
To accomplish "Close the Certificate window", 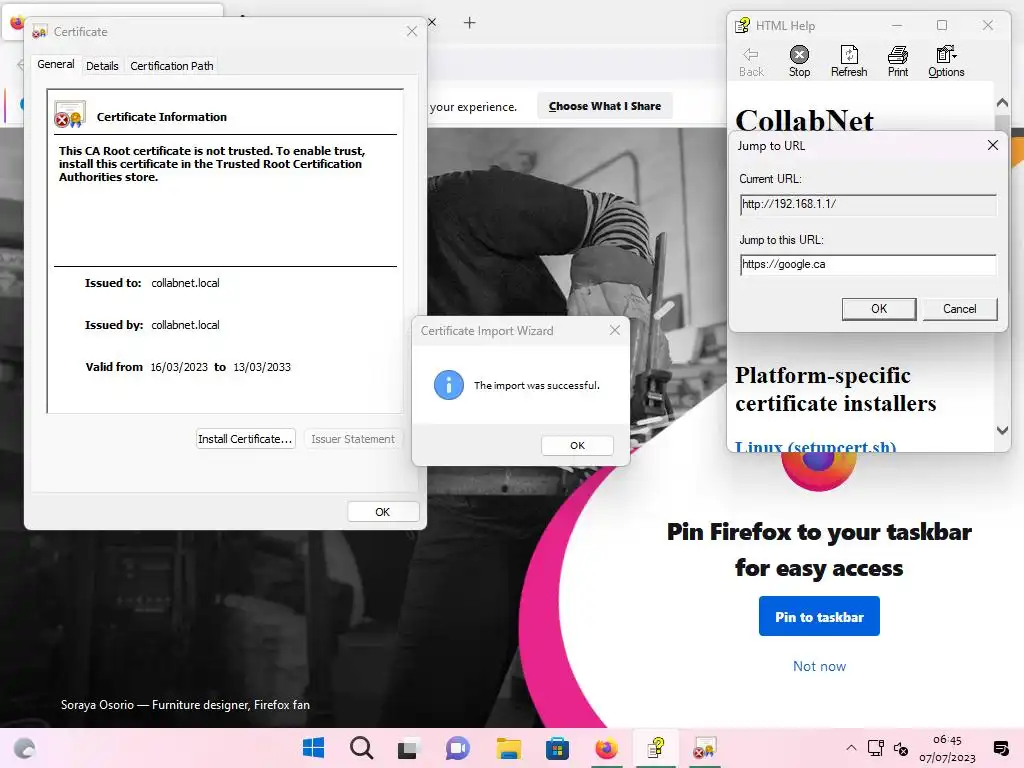I will coord(411,31).
